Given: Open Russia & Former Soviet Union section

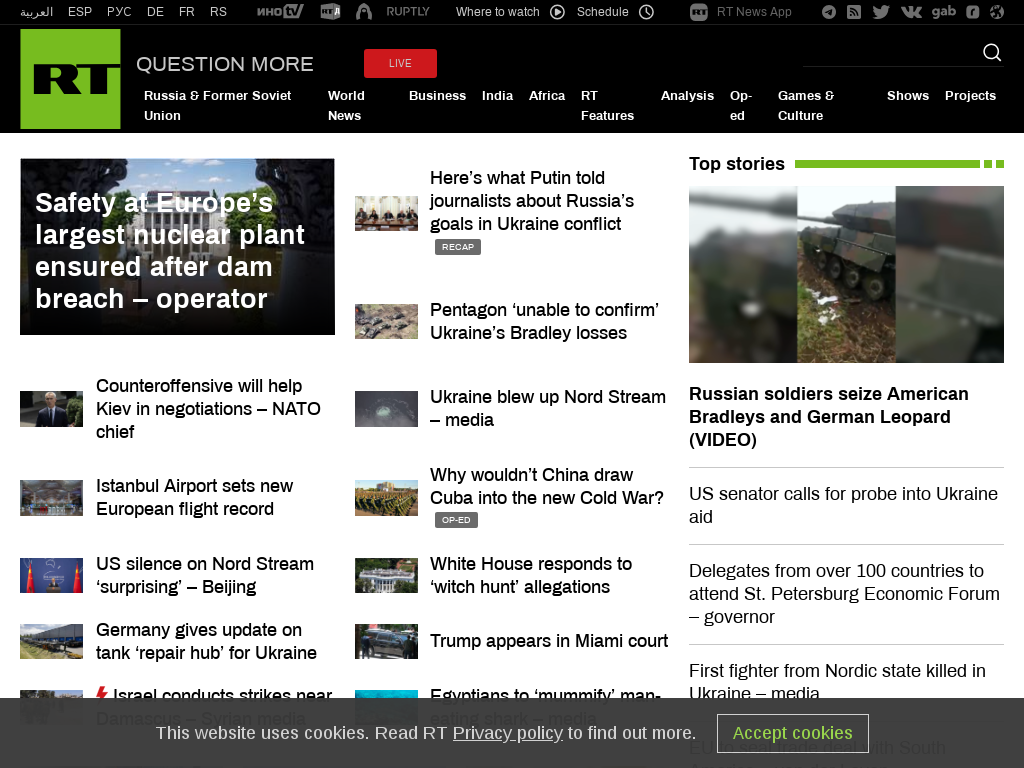Looking at the screenshot, I should coord(217,105).
